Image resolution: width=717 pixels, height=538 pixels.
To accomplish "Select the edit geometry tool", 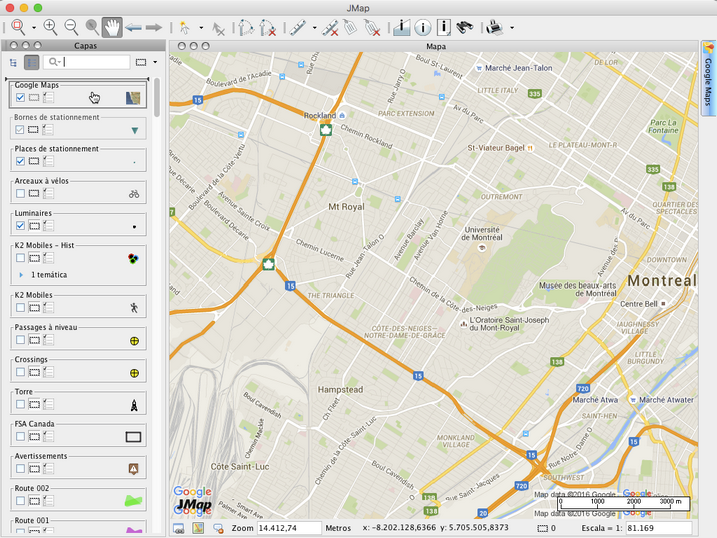I will pyautogui.click(x=246, y=27).
